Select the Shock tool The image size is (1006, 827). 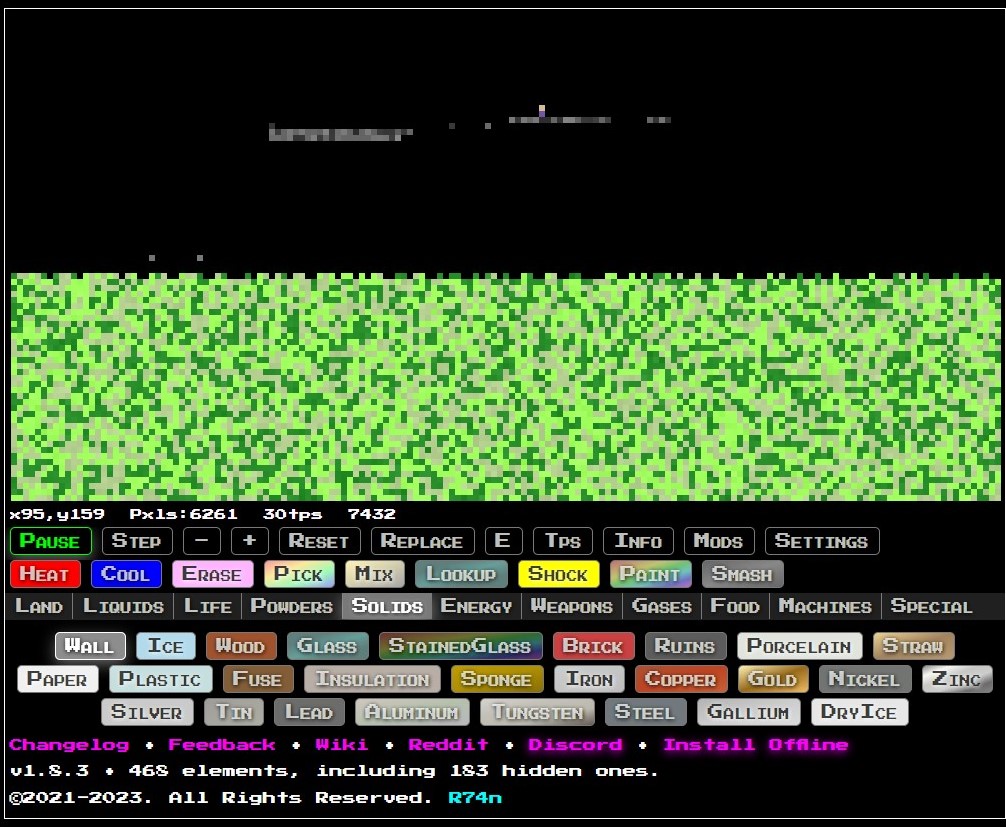558,574
